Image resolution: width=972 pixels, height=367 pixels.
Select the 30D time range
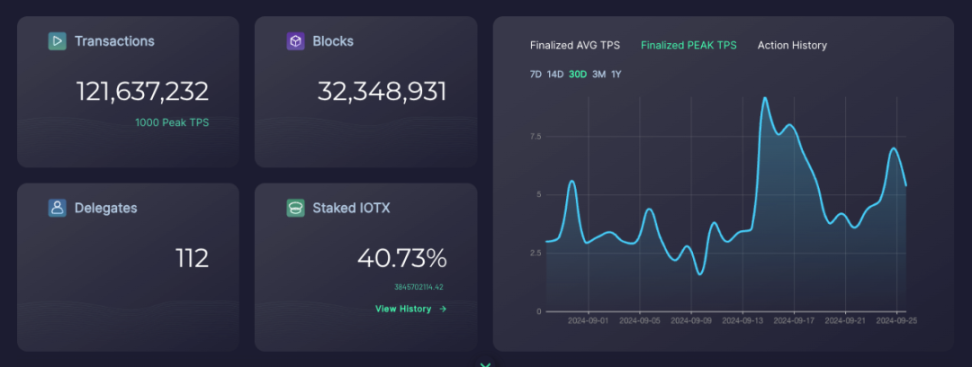coord(578,74)
